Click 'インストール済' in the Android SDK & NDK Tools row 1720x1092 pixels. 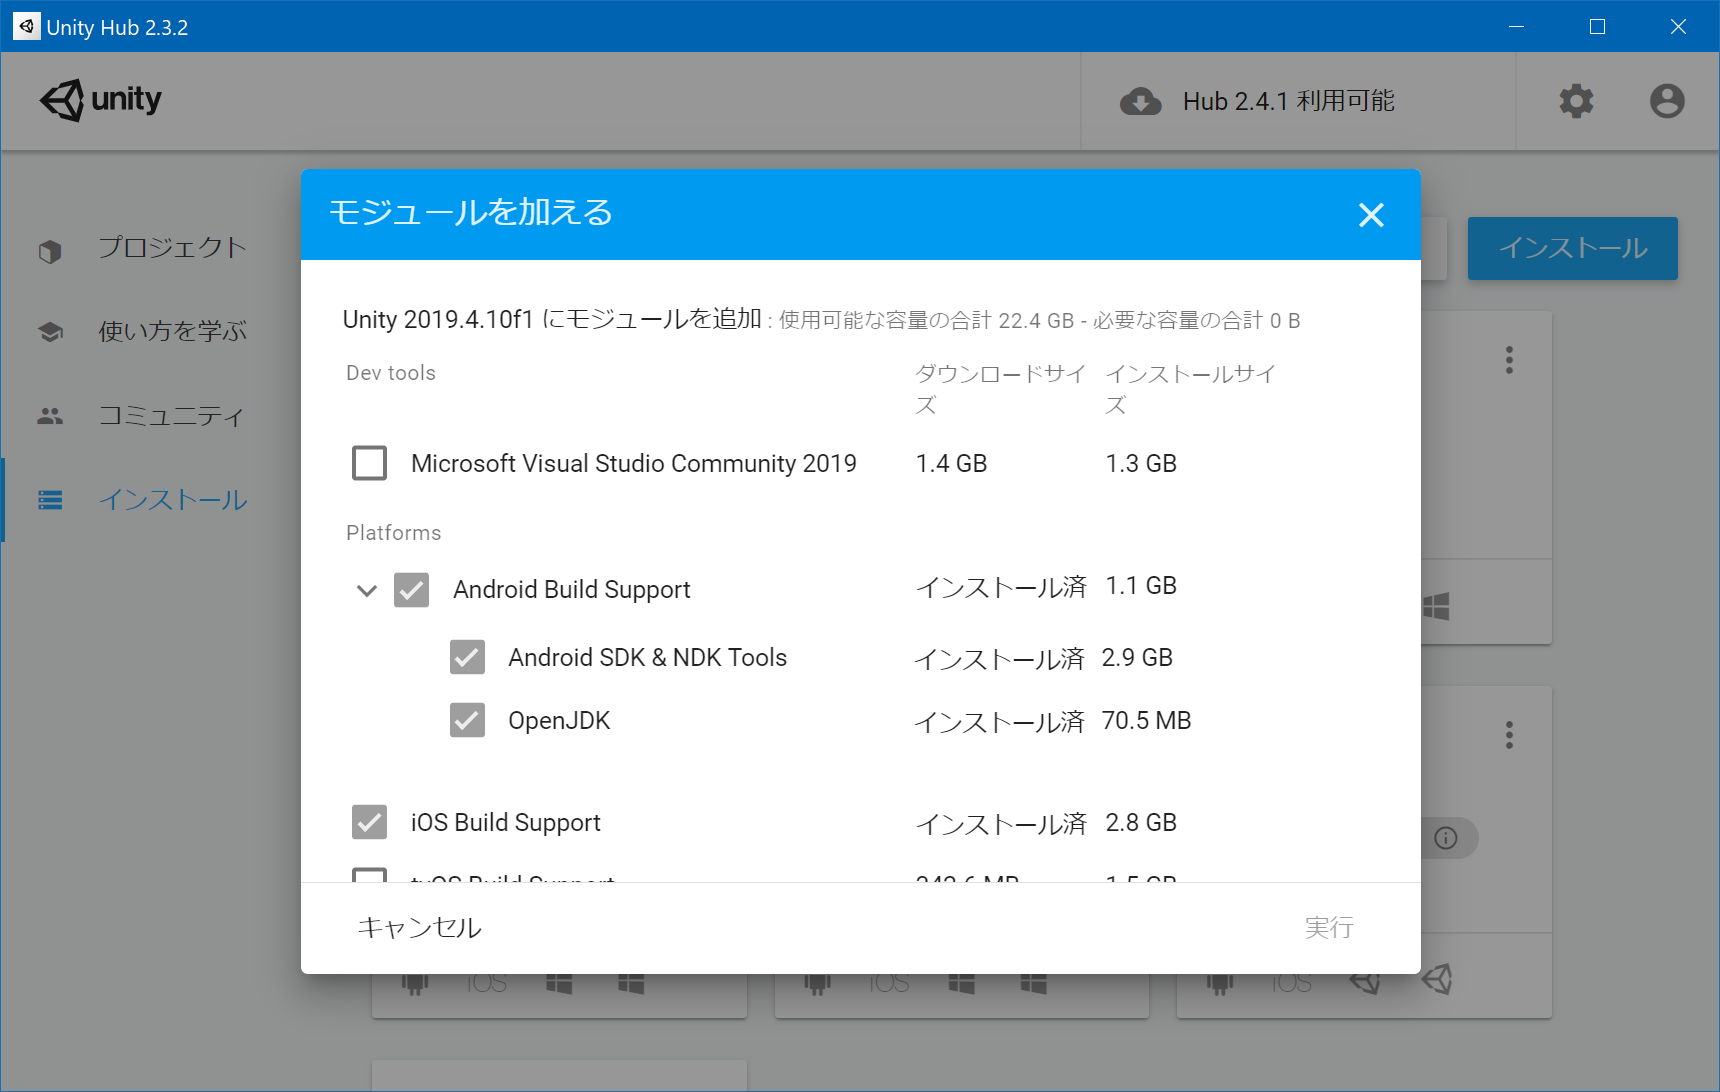point(999,660)
